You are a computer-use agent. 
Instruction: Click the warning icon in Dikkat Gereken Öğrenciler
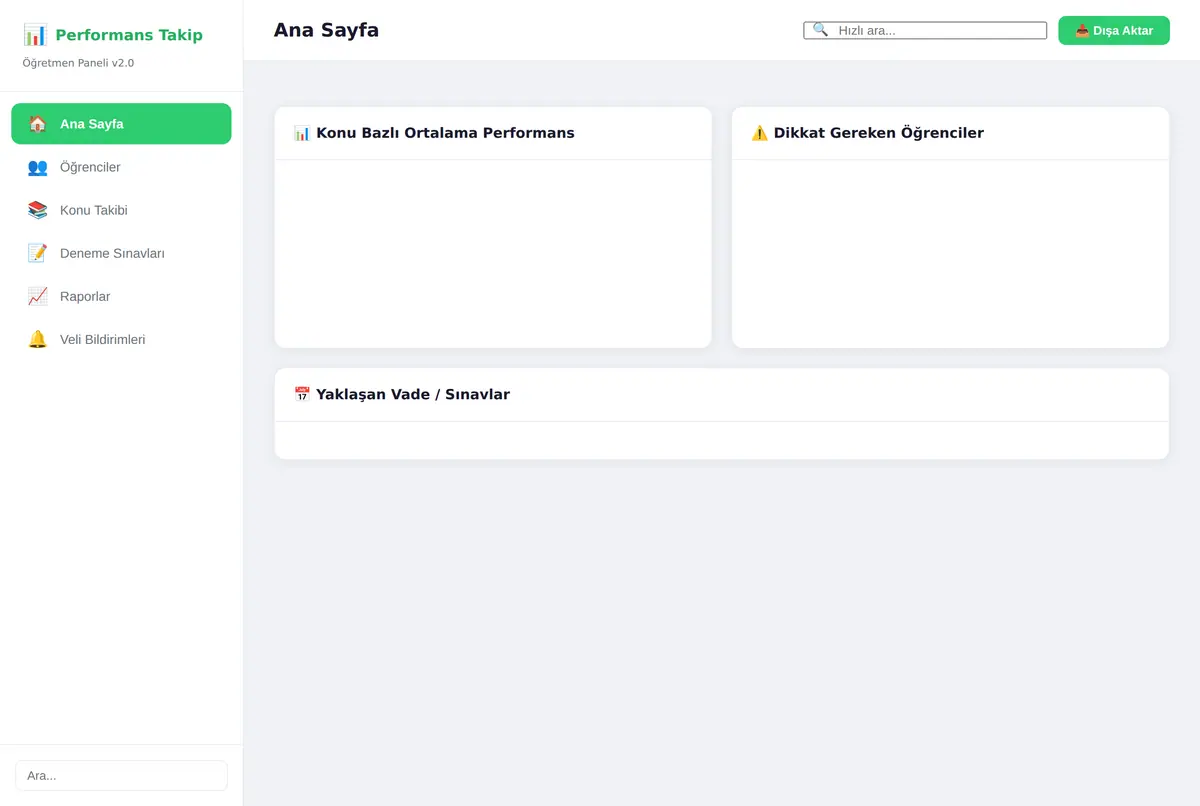coord(760,133)
